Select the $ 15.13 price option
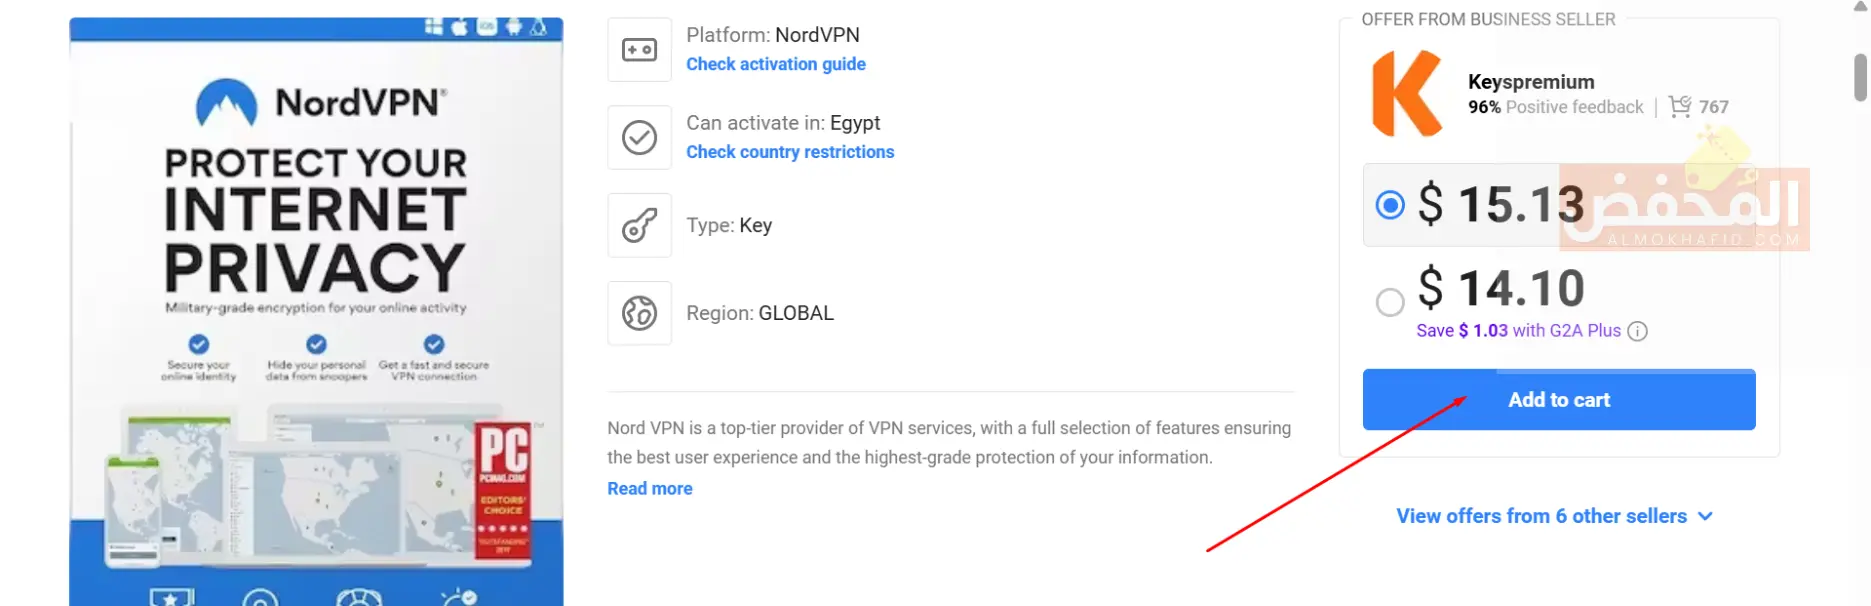This screenshot has width=1871, height=606. coord(1390,205)
